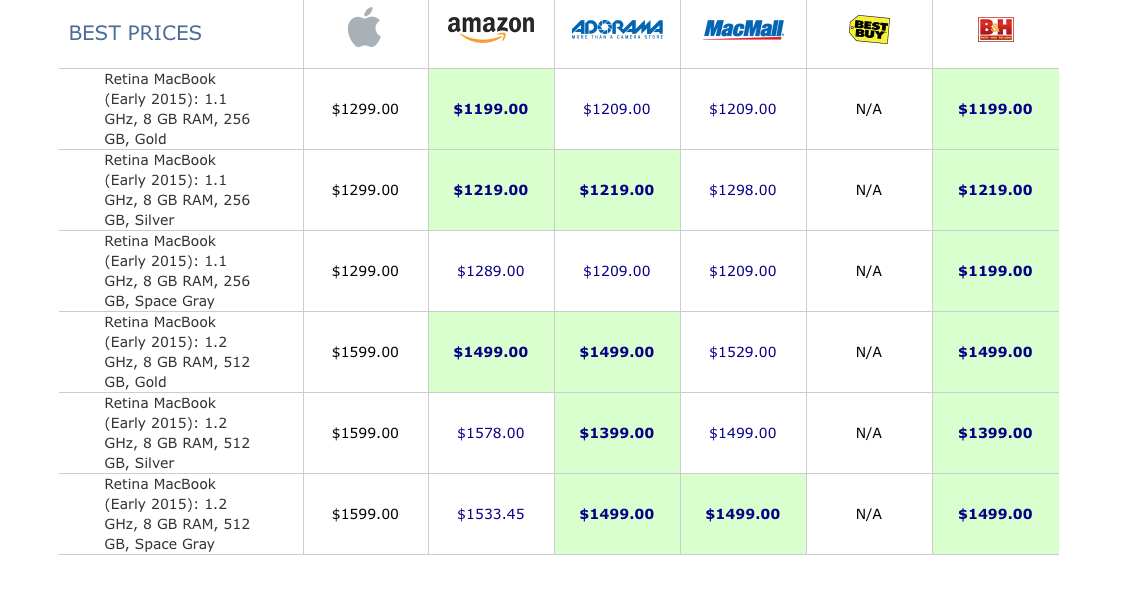Open B&H $1199.00 Space Gray 256 GB price
Image resolution: width=1131 pixels, height=591 pixels.
pos(995,271)
